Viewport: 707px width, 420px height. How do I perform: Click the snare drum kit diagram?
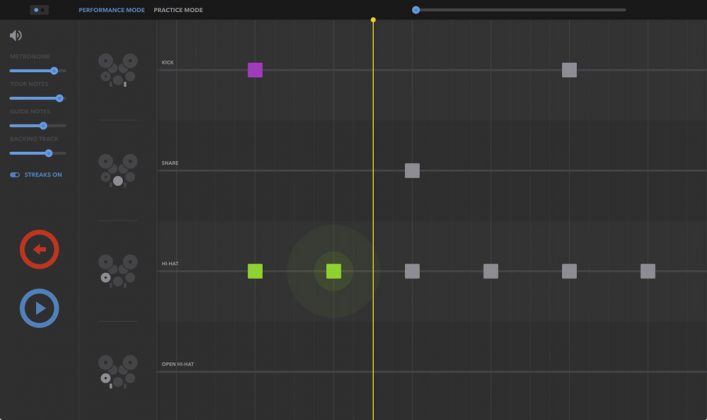(118, 169)
